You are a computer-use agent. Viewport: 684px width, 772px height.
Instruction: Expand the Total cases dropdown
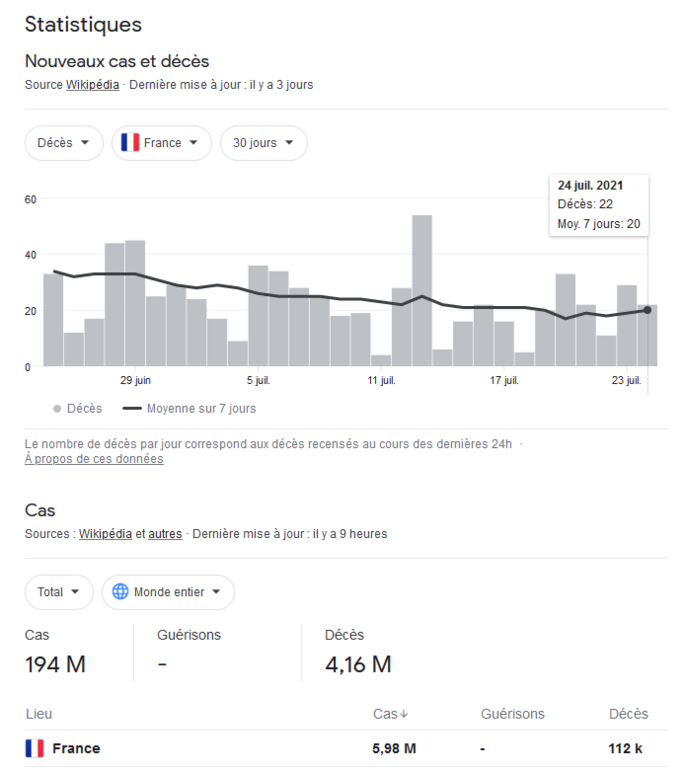[x=59, y=592]
